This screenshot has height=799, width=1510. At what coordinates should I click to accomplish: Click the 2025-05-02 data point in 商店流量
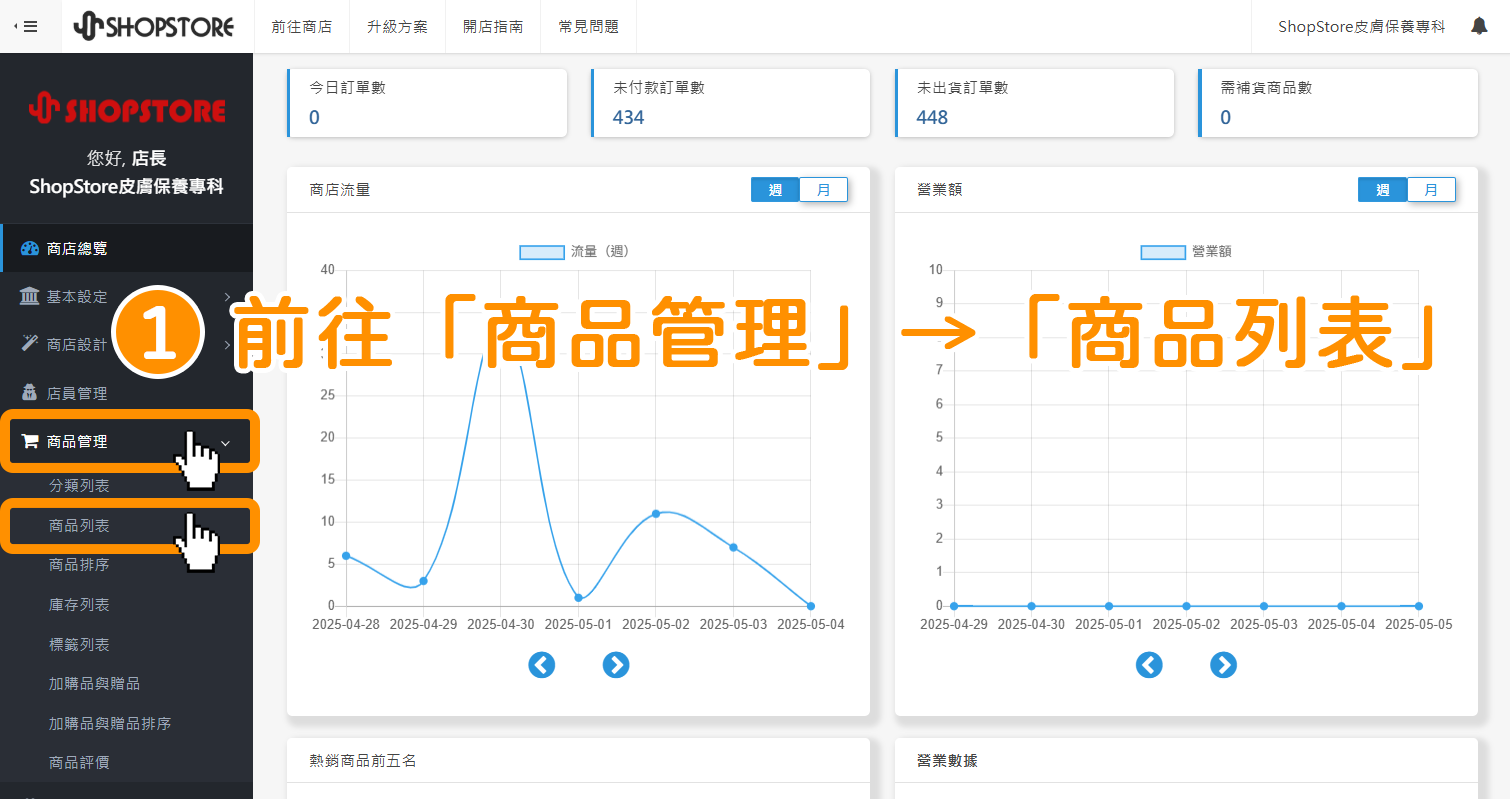[656, 514]
